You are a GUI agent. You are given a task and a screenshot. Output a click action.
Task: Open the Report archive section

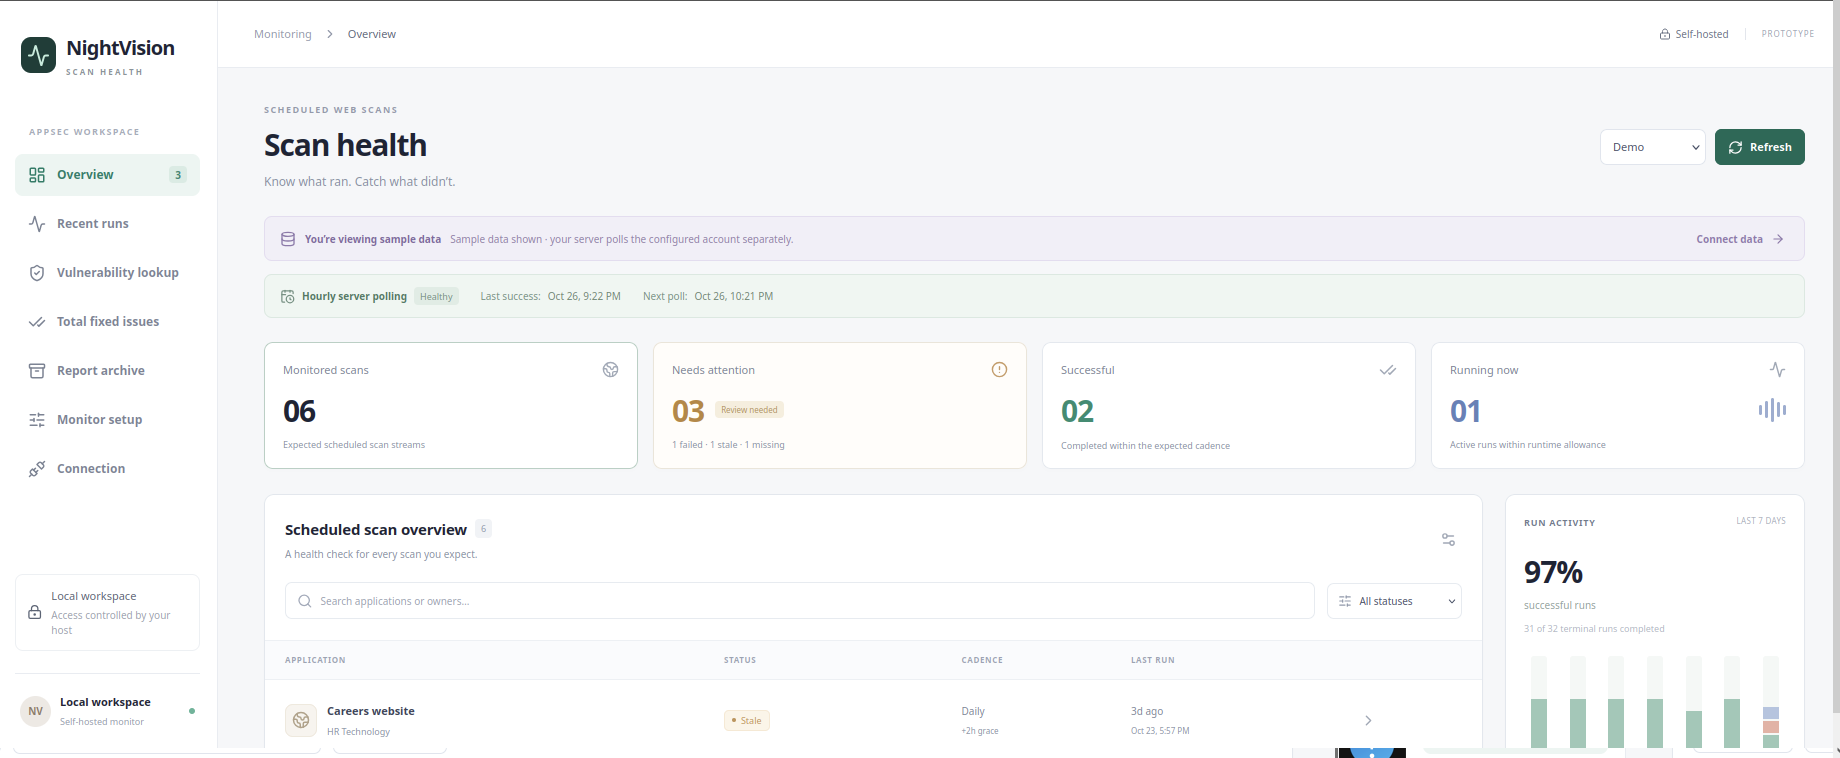coord(107,371)
